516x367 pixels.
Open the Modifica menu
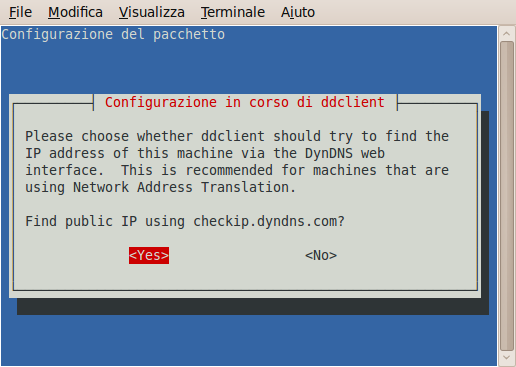(x=75, y=12)
